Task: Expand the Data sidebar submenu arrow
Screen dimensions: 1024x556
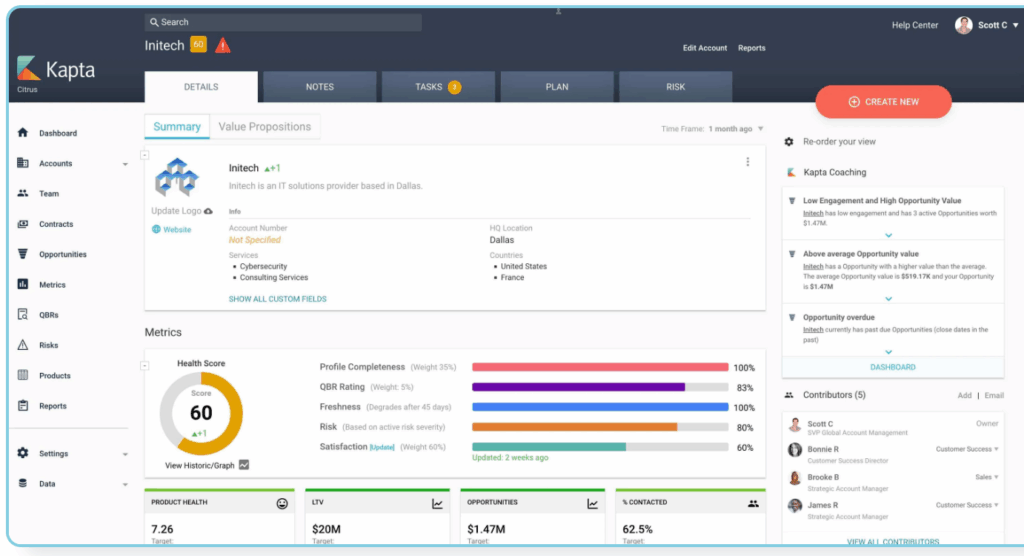Action: click(x=125, y=485)
